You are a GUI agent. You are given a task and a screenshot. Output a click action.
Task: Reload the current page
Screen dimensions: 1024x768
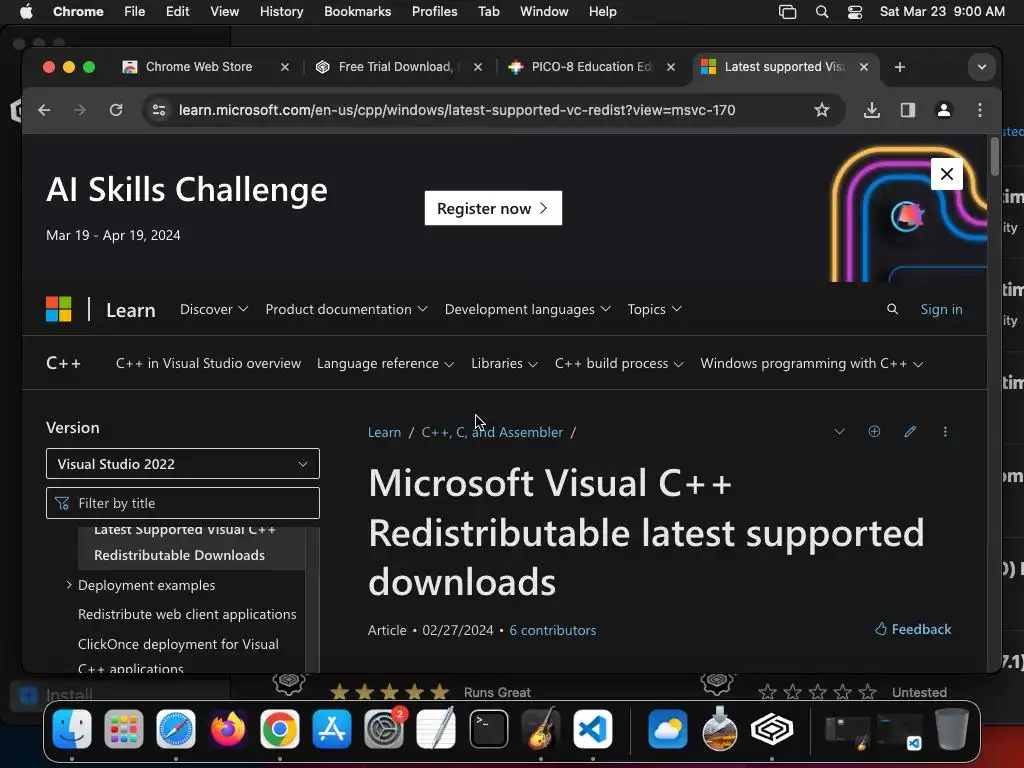pos(116,110)
